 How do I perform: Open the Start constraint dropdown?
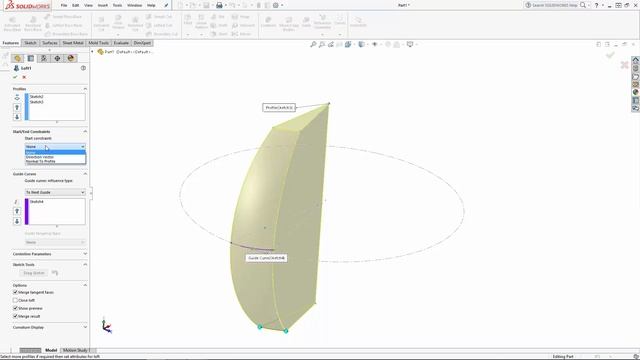[55, 147]
